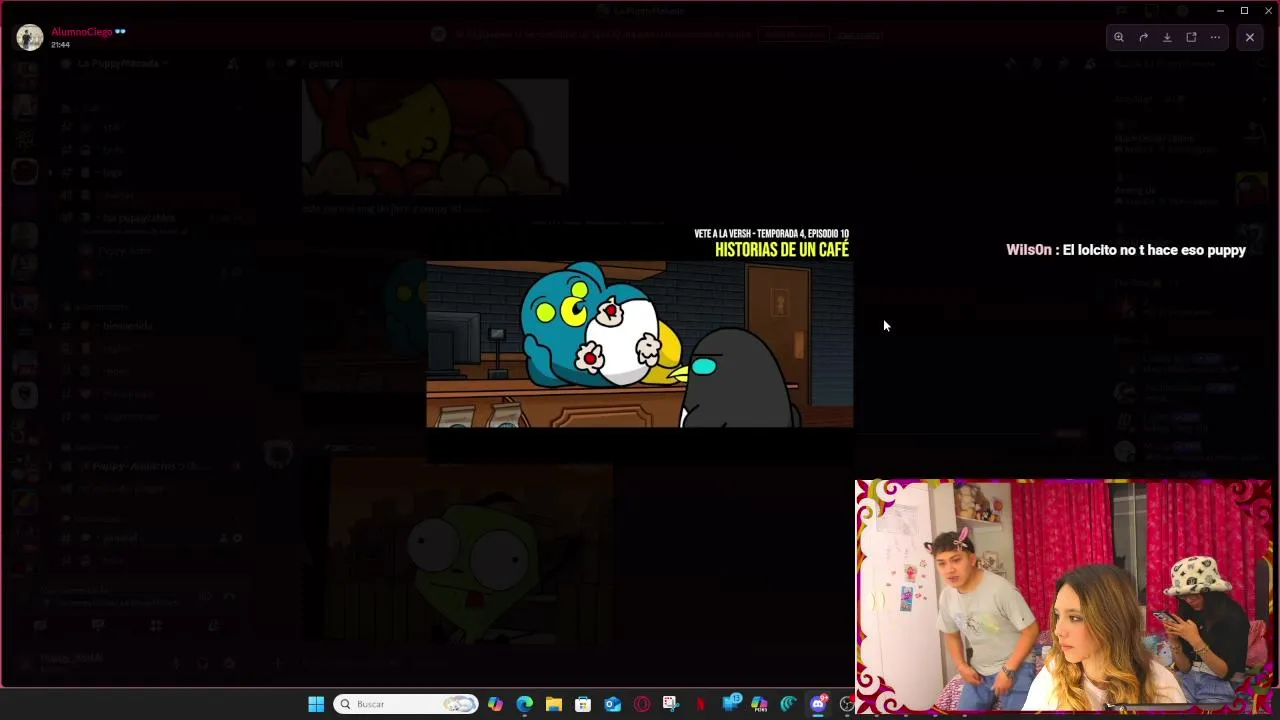Open Microsoft Store from the taskbar
The height and width of the screenshot is (720, 1280).
[x=583, y=704]
